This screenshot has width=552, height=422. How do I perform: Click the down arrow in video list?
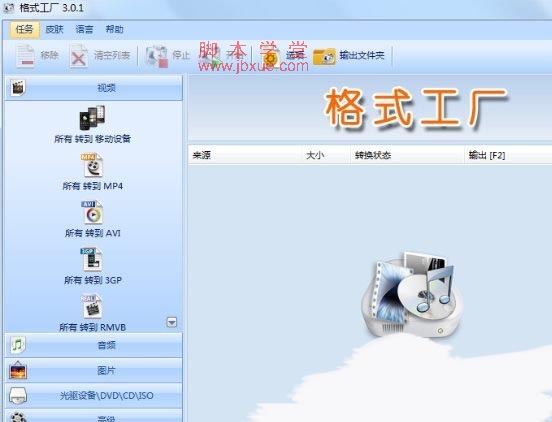[171, 322]
